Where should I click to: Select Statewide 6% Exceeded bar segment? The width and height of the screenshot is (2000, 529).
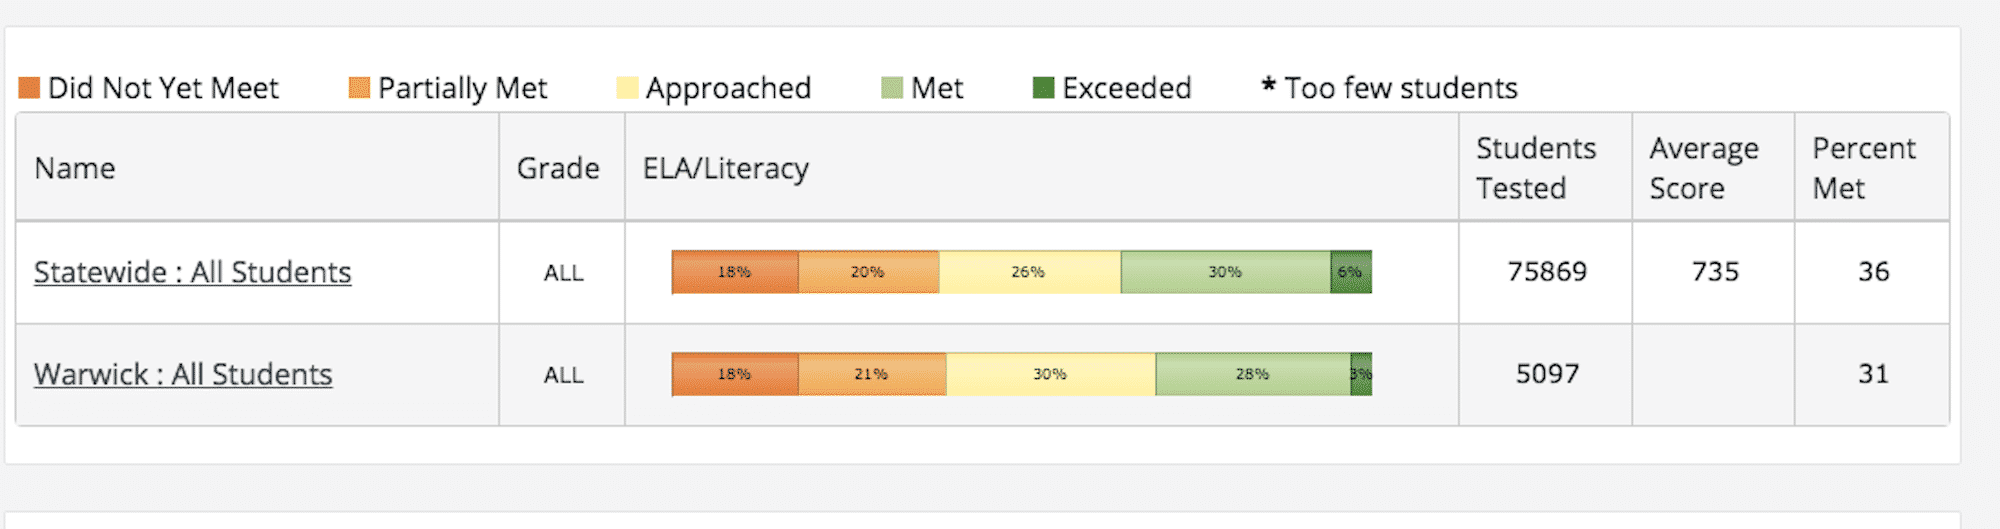1351,272
